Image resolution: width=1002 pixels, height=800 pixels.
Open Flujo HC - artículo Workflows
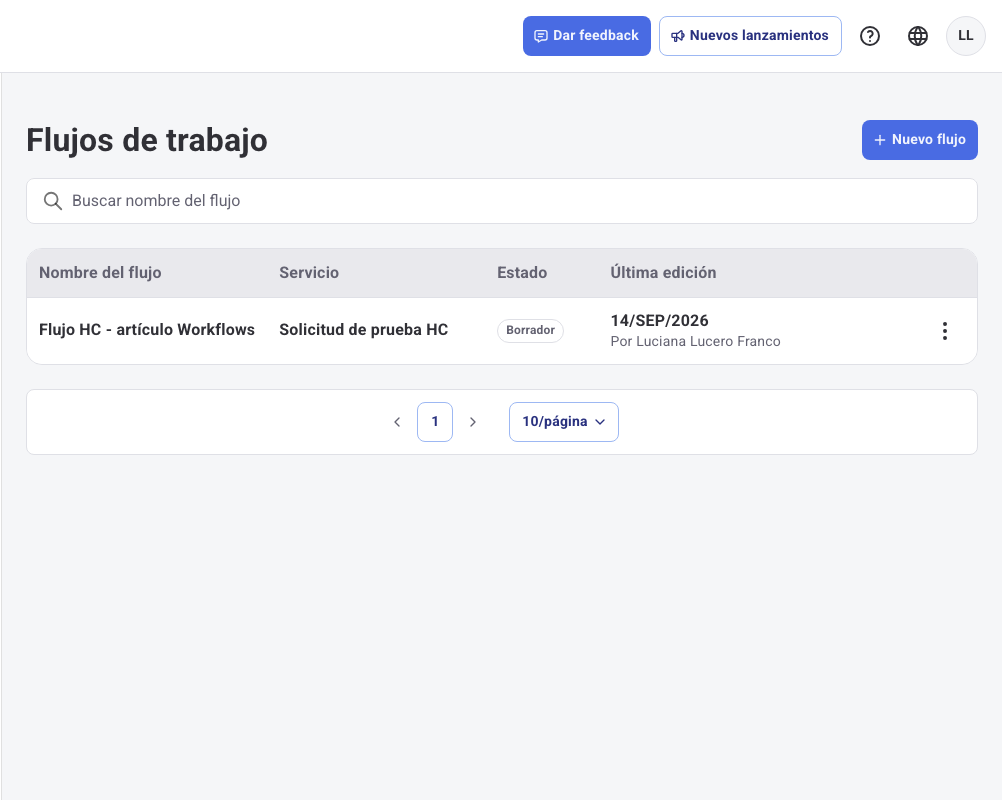coord(147,330)
